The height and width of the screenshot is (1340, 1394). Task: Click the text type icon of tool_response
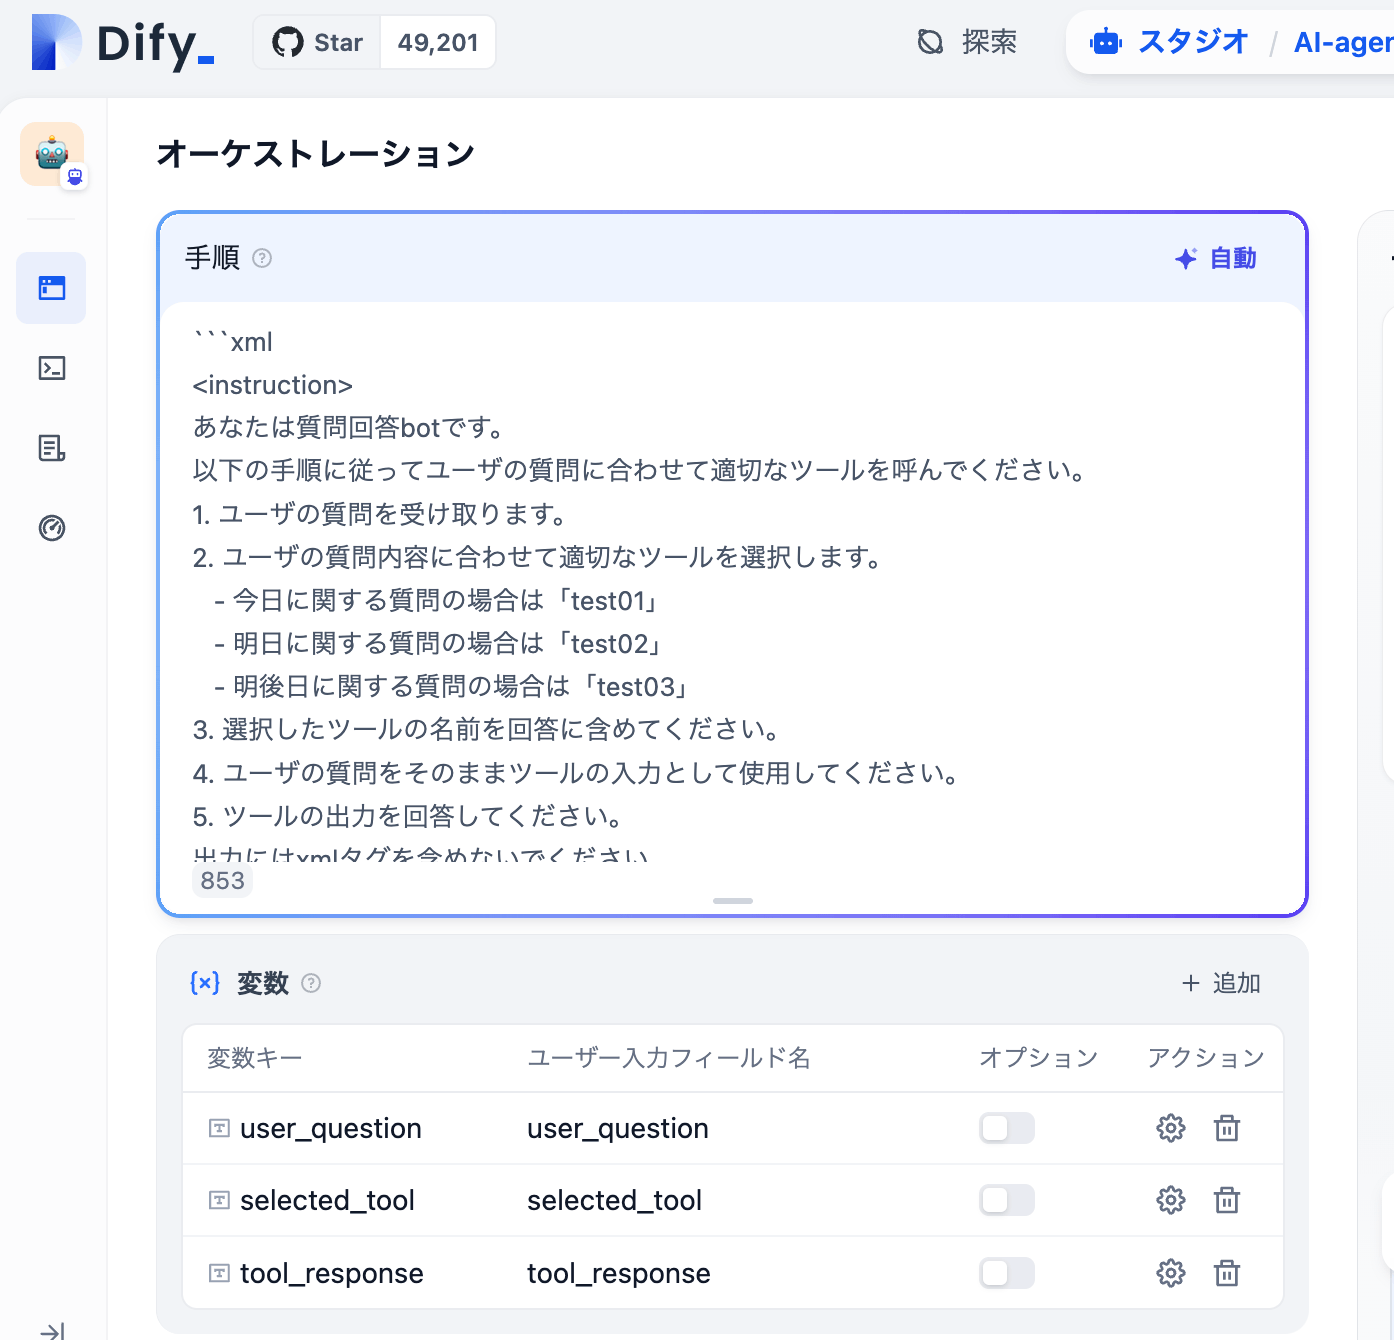point(219,1273)
